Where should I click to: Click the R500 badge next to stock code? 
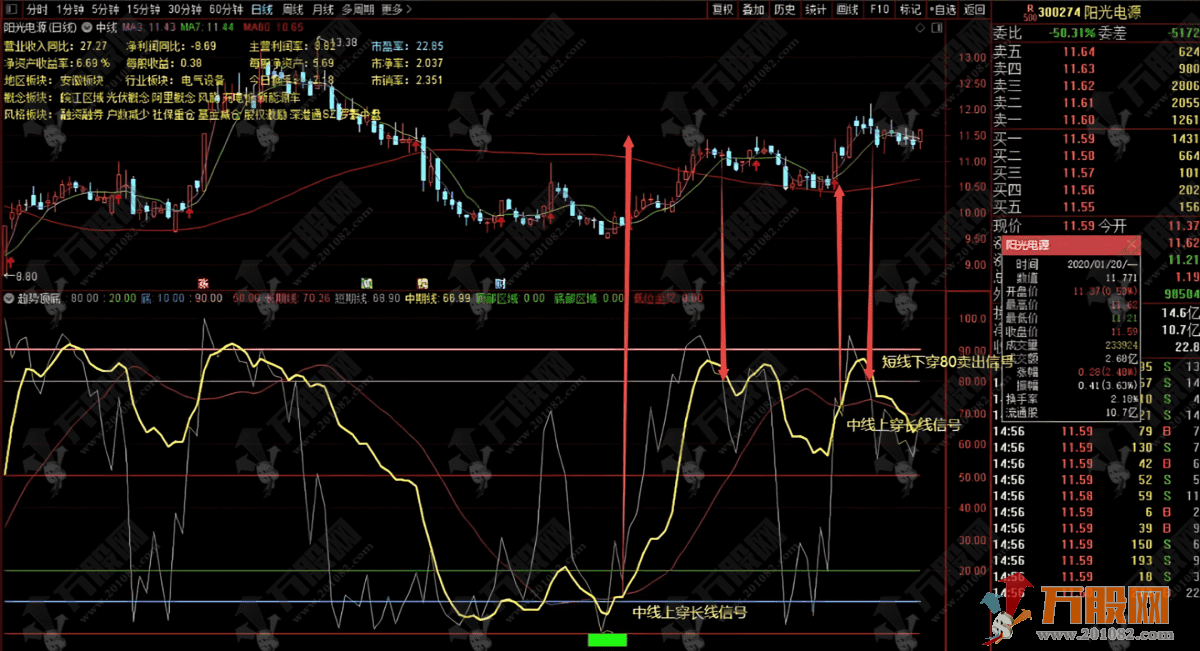[x=1029, y=12]
